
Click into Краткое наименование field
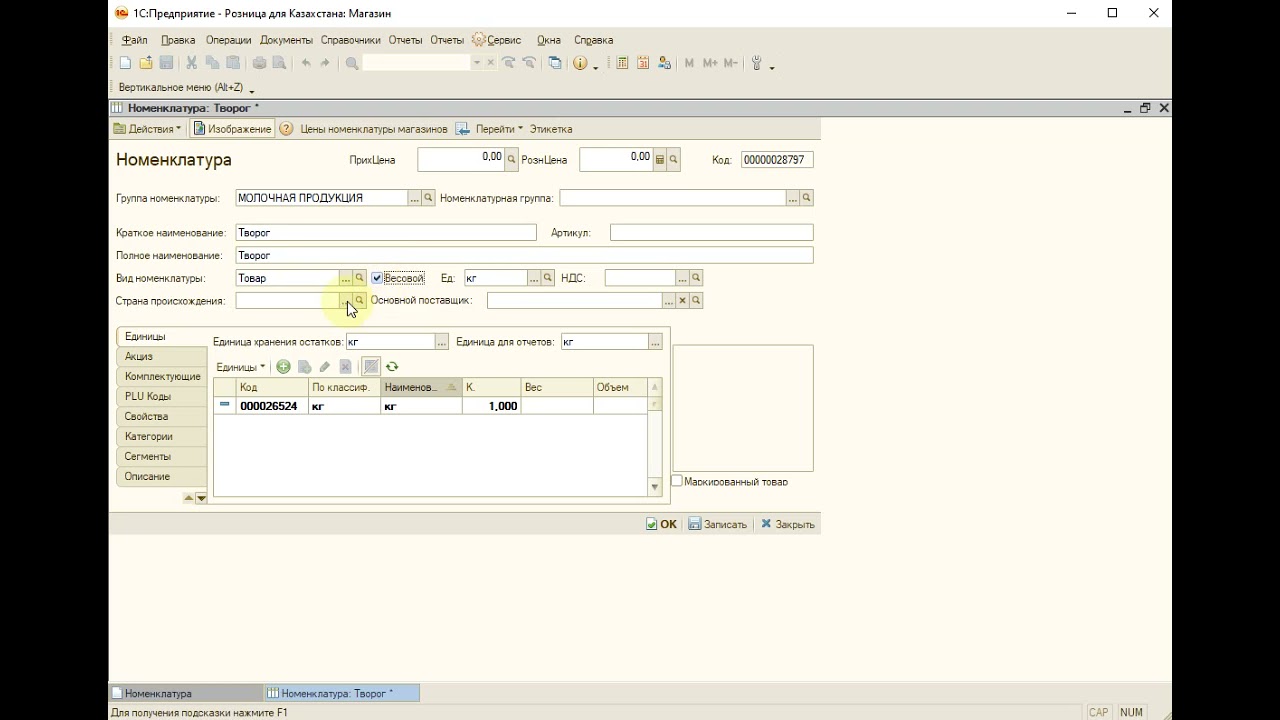386,233
